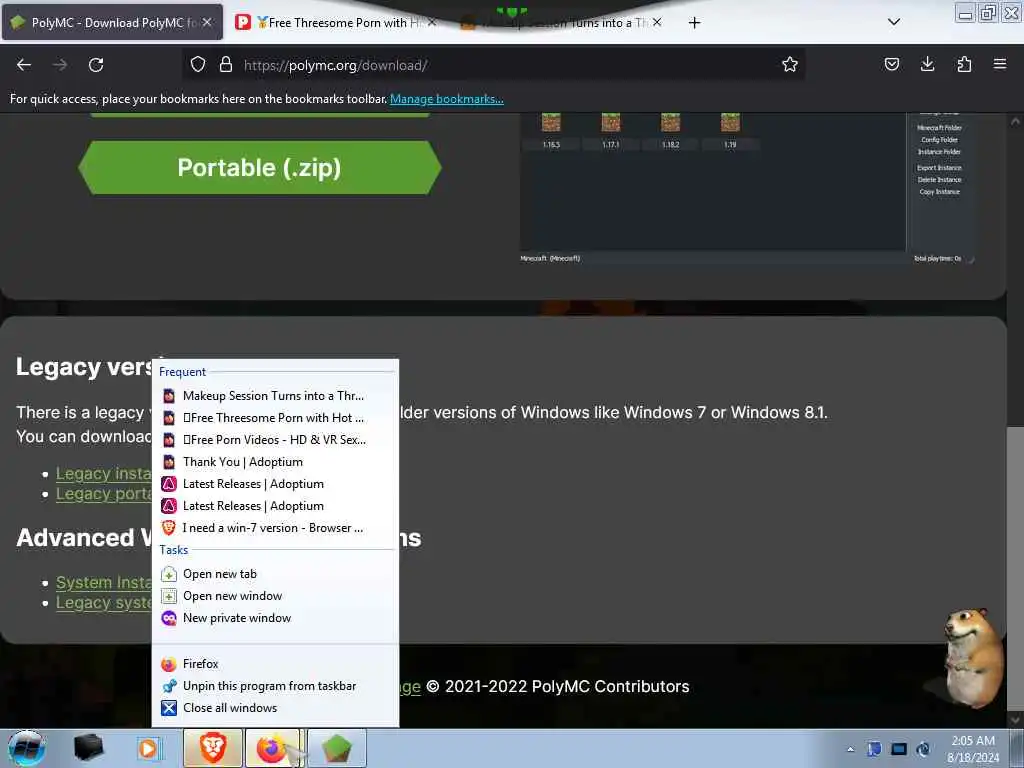Choose Open new tab task

coord(275,574)
